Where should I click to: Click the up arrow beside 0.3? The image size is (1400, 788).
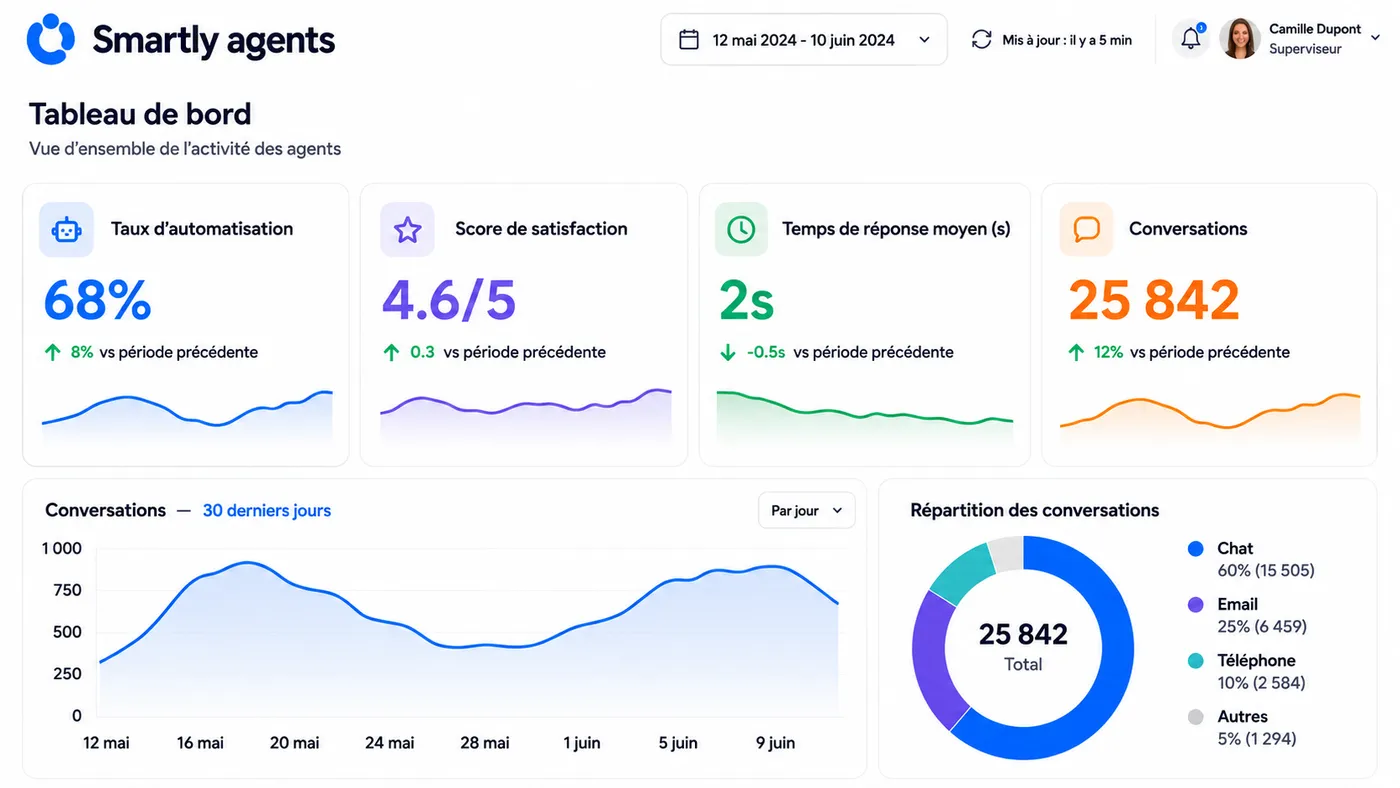coord(392,352)
